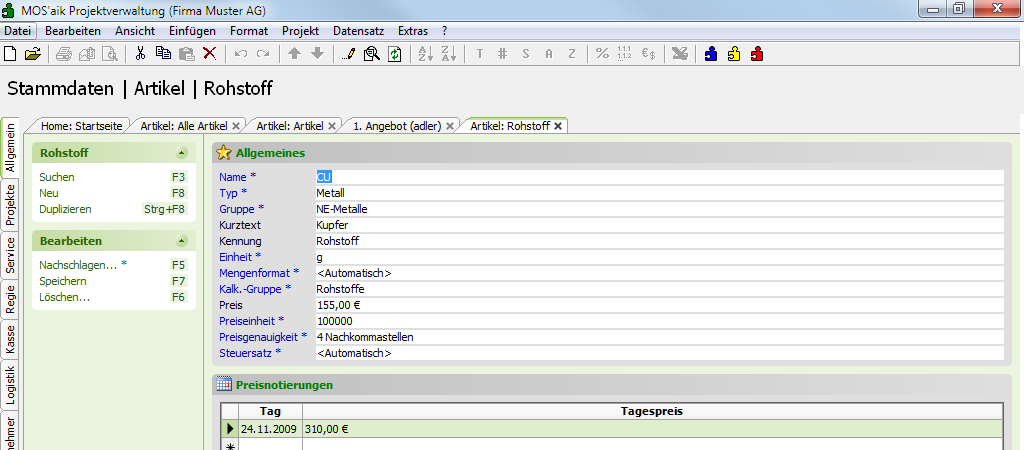
Task: Click the New document toolbar icon
Action: pyautogui.click(x=10, y=54)
